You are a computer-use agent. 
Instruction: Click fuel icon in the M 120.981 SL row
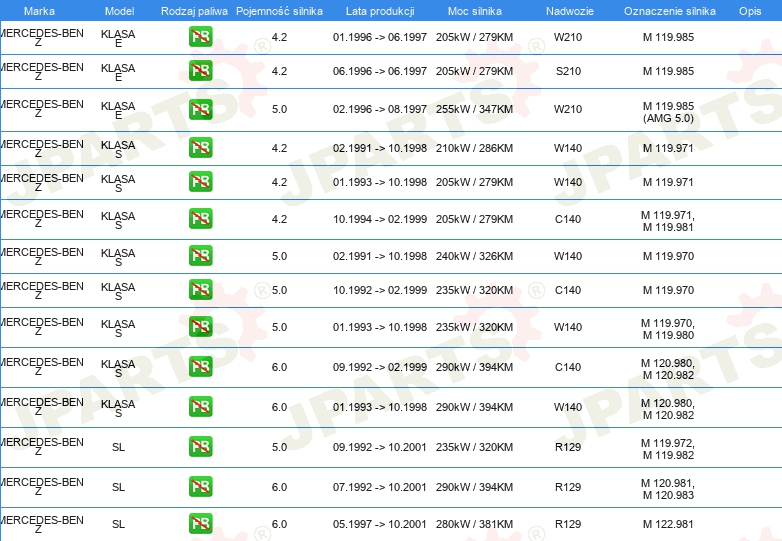point(200,486)
